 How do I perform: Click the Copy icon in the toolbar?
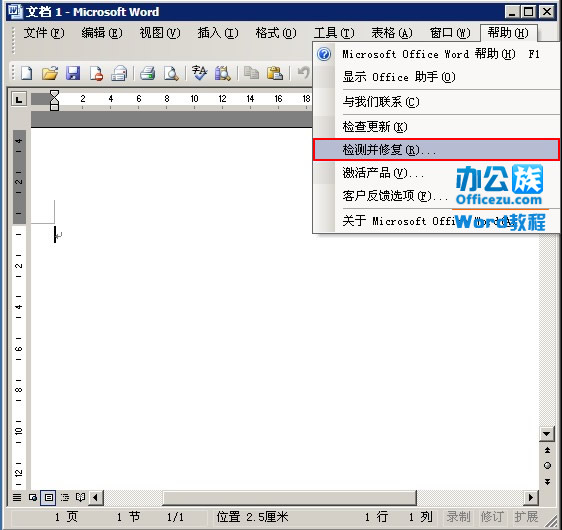251,73
